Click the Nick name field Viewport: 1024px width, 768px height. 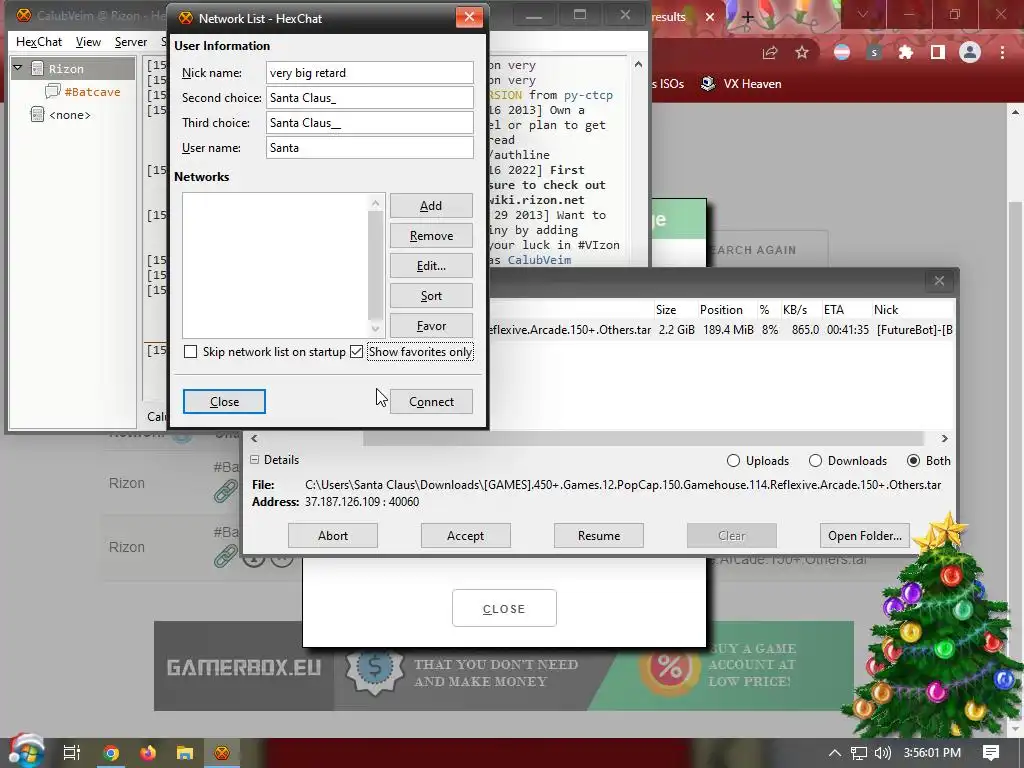(x=370, y=72)
